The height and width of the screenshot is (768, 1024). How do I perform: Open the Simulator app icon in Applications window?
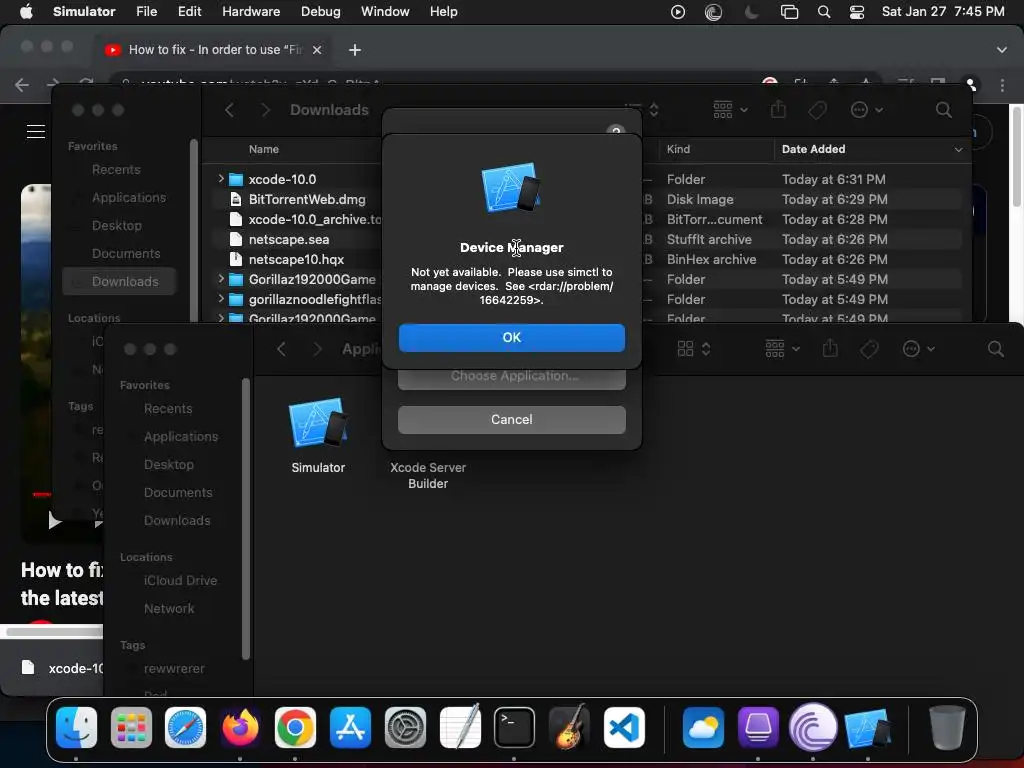318,423
